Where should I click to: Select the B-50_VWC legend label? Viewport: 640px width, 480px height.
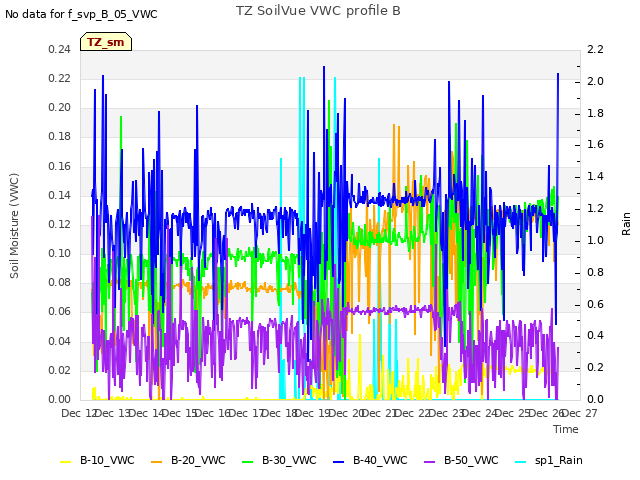point(471,460)
